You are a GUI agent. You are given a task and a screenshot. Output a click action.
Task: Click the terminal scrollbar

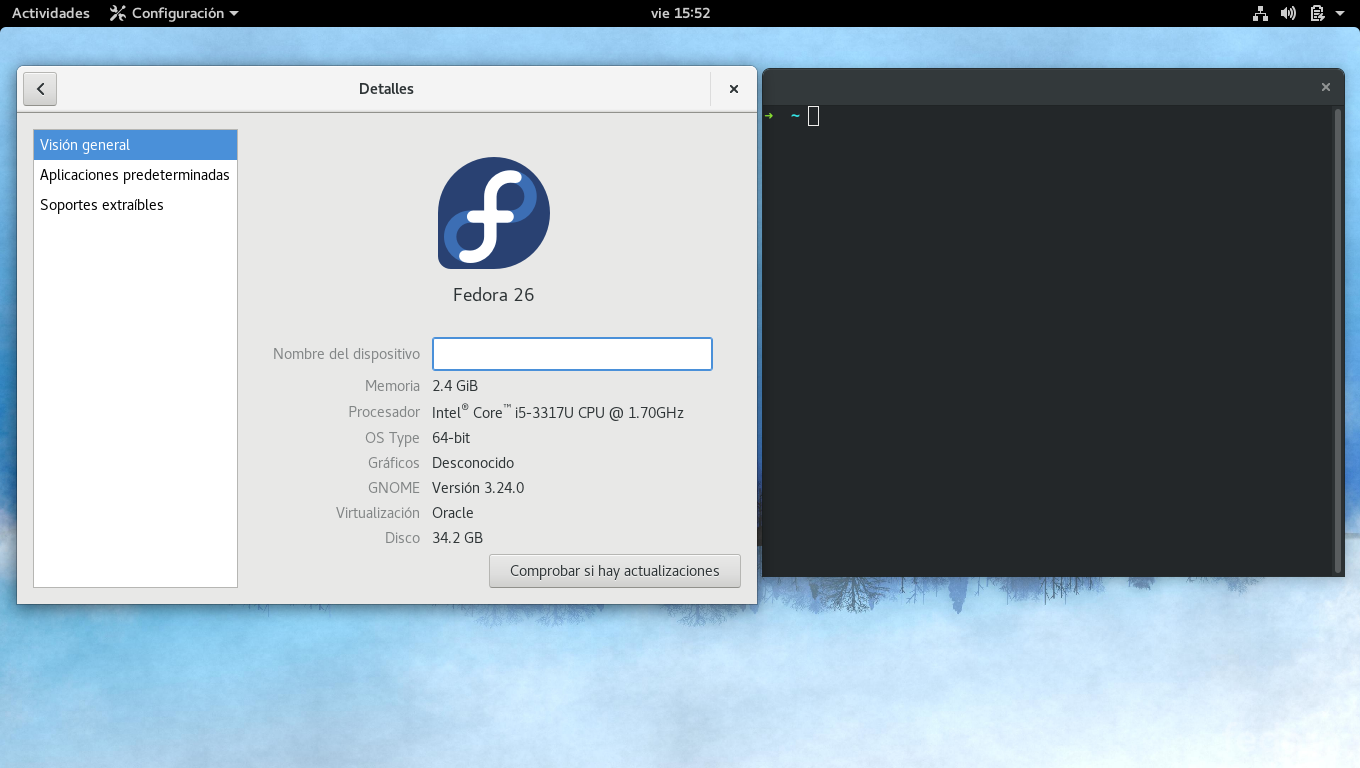(1338, 340)
